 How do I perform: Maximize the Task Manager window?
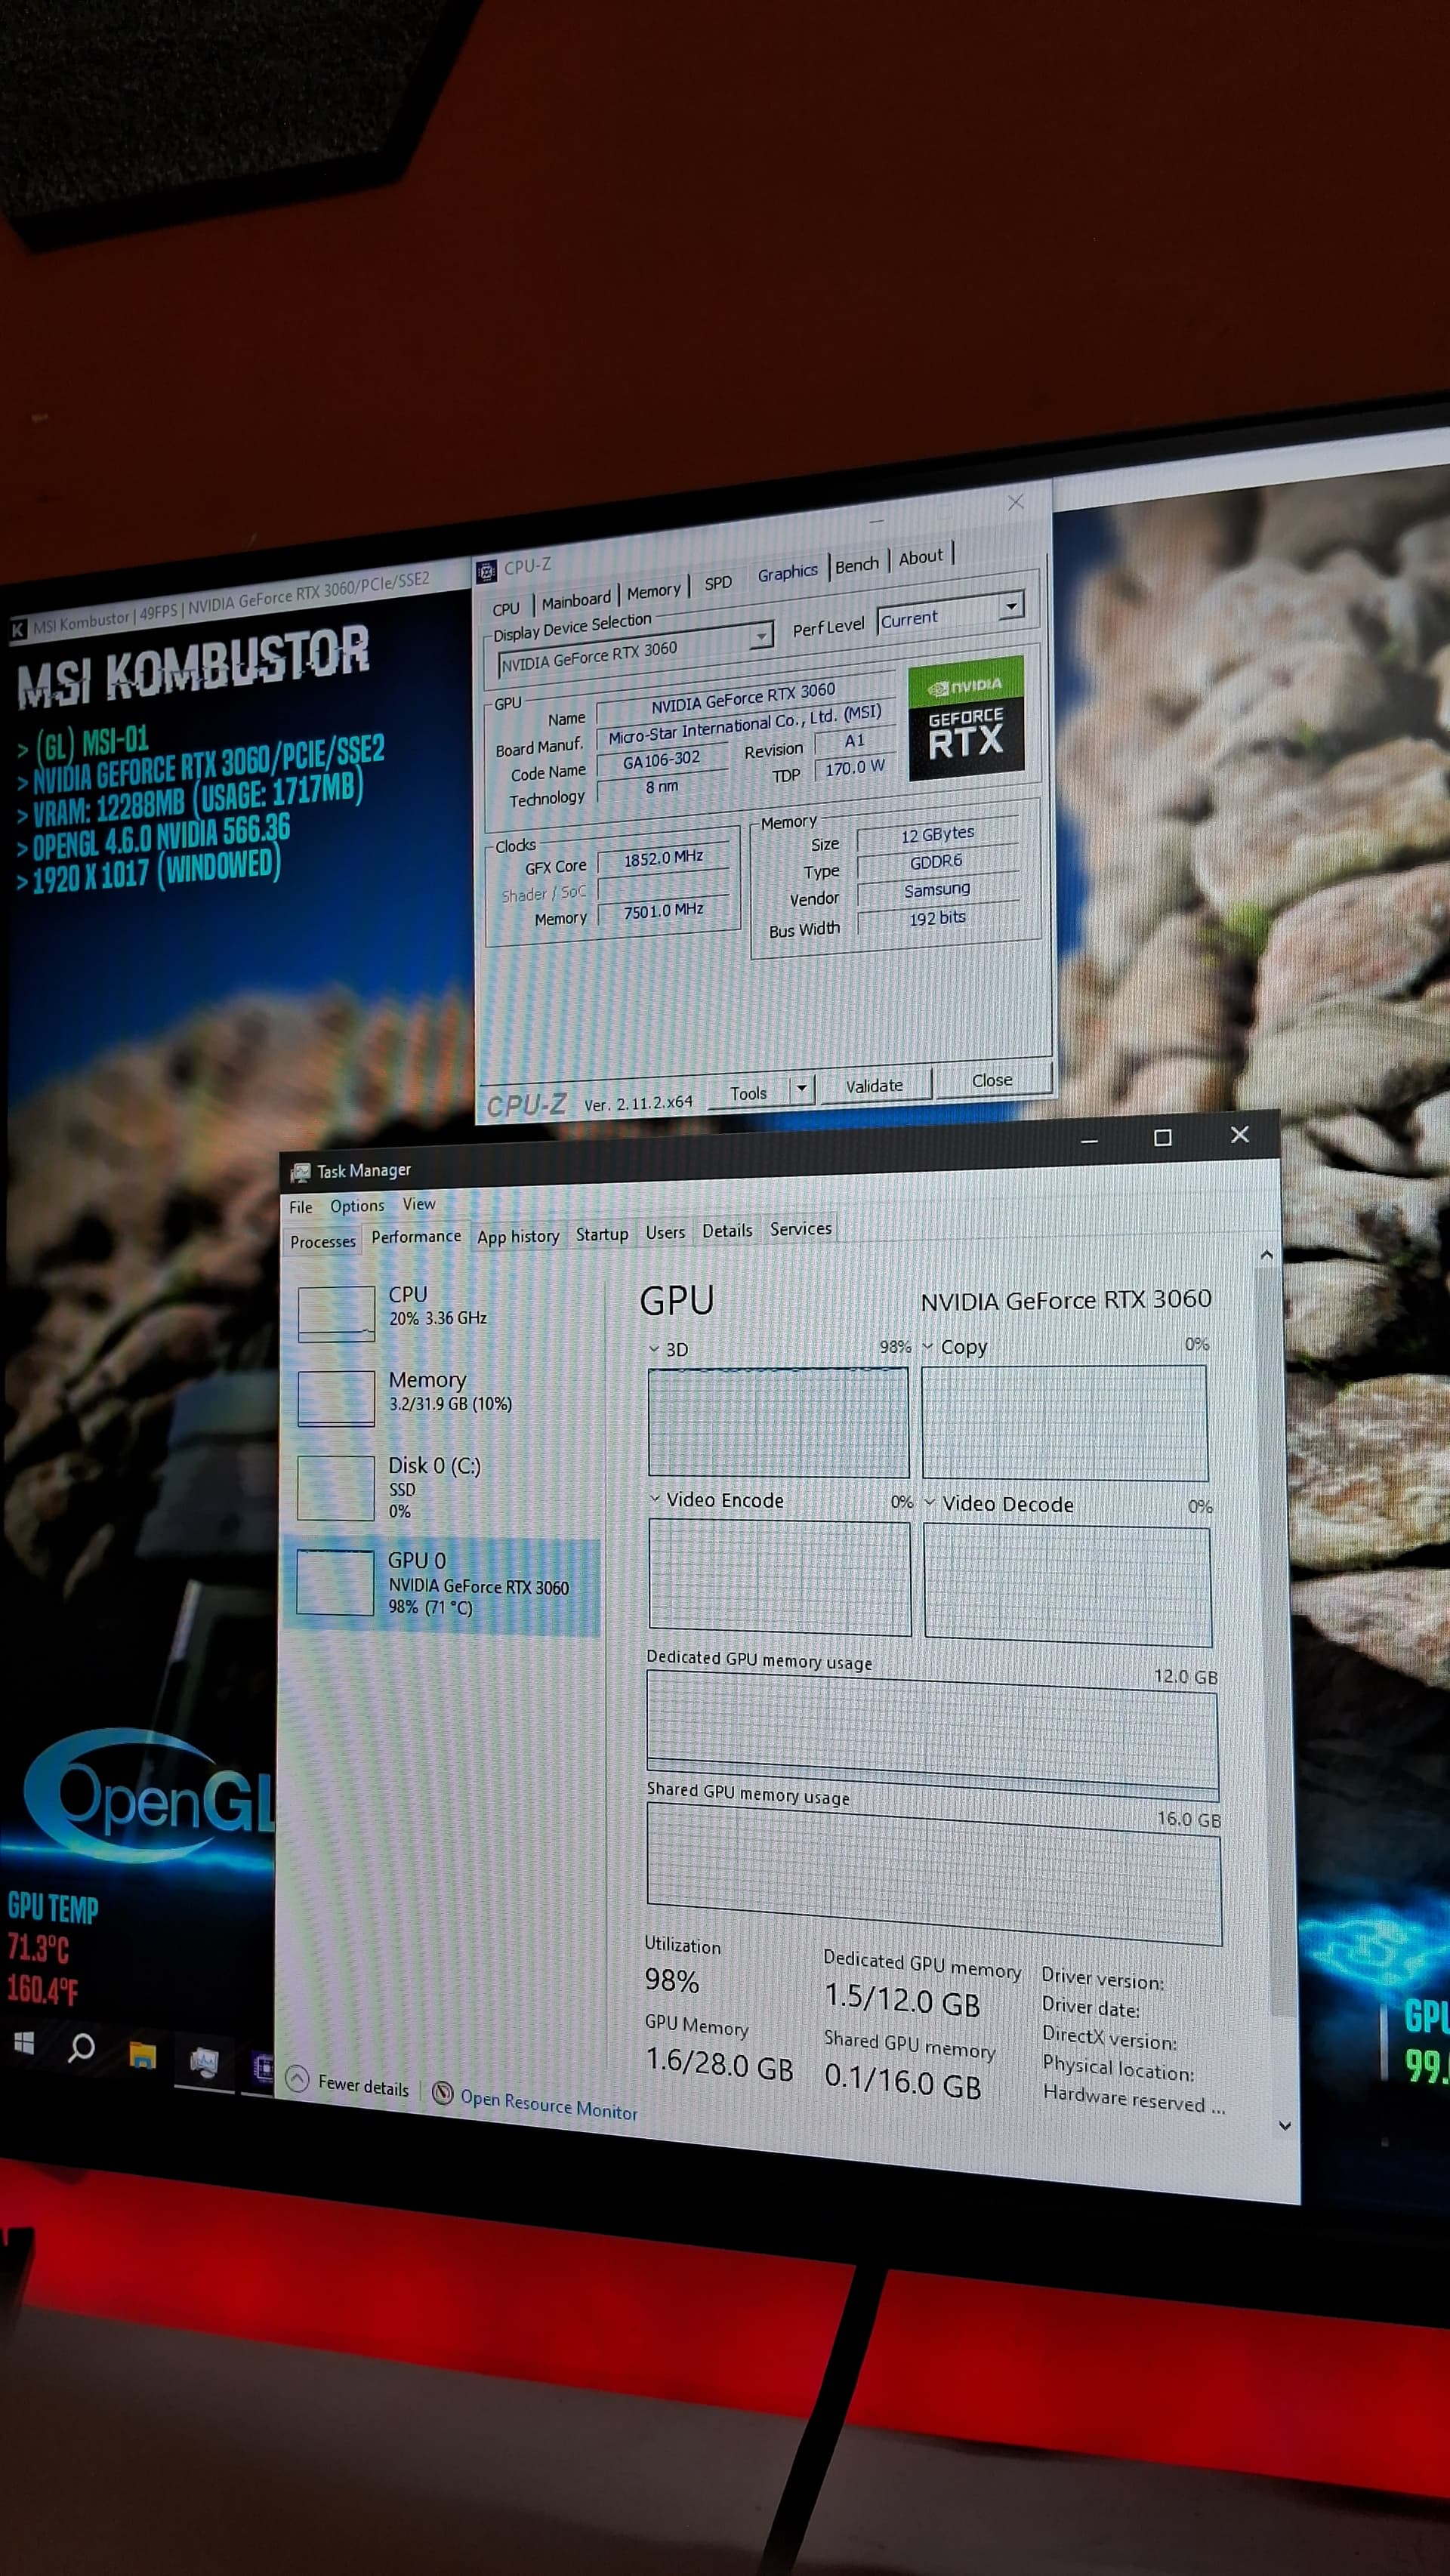point(1162,1138)
